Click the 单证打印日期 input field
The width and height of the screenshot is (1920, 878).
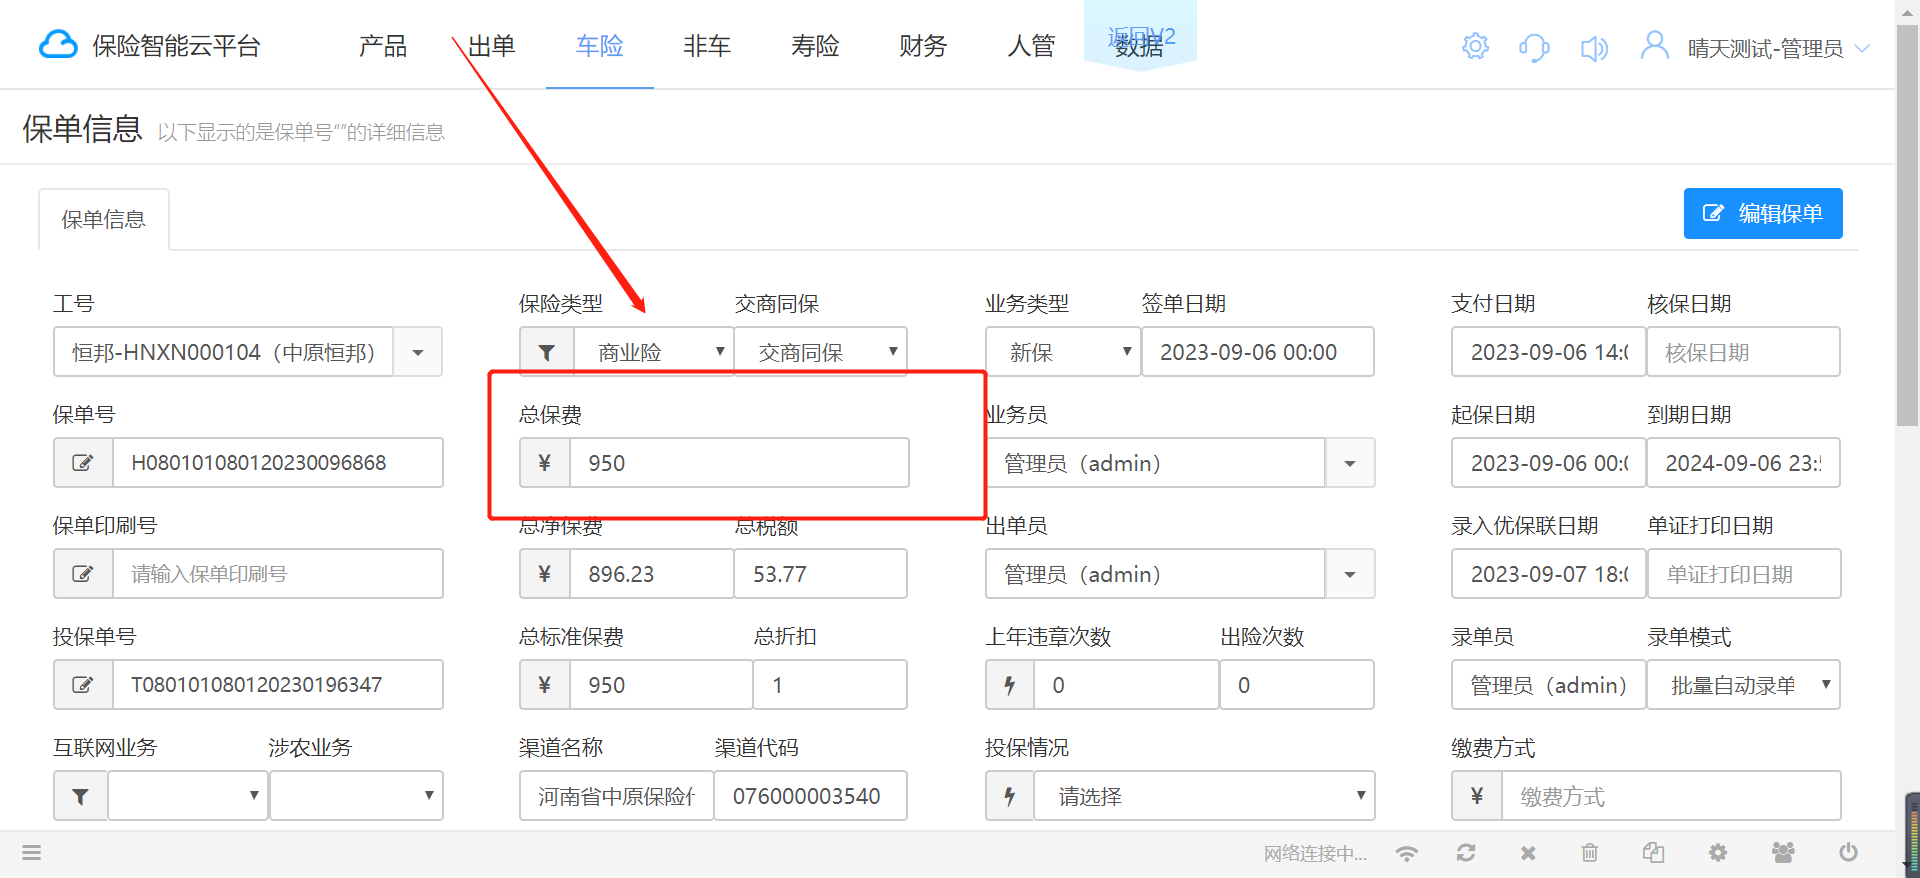(1744, 574)
